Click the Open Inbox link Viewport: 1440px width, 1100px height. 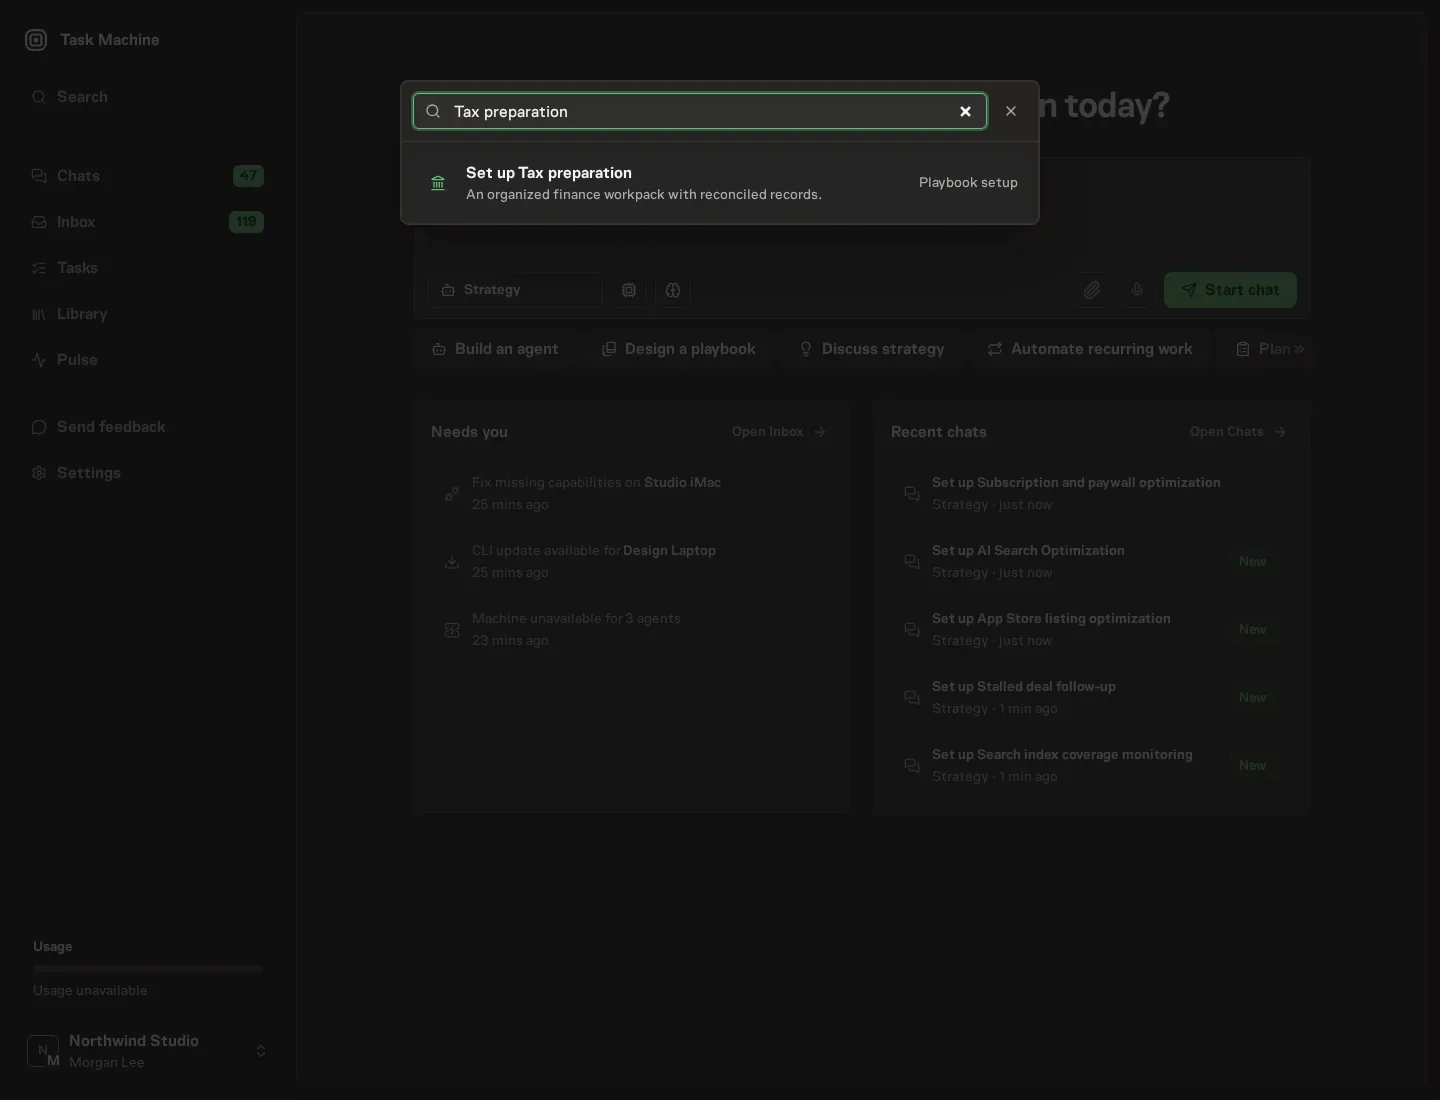point(779,432)
